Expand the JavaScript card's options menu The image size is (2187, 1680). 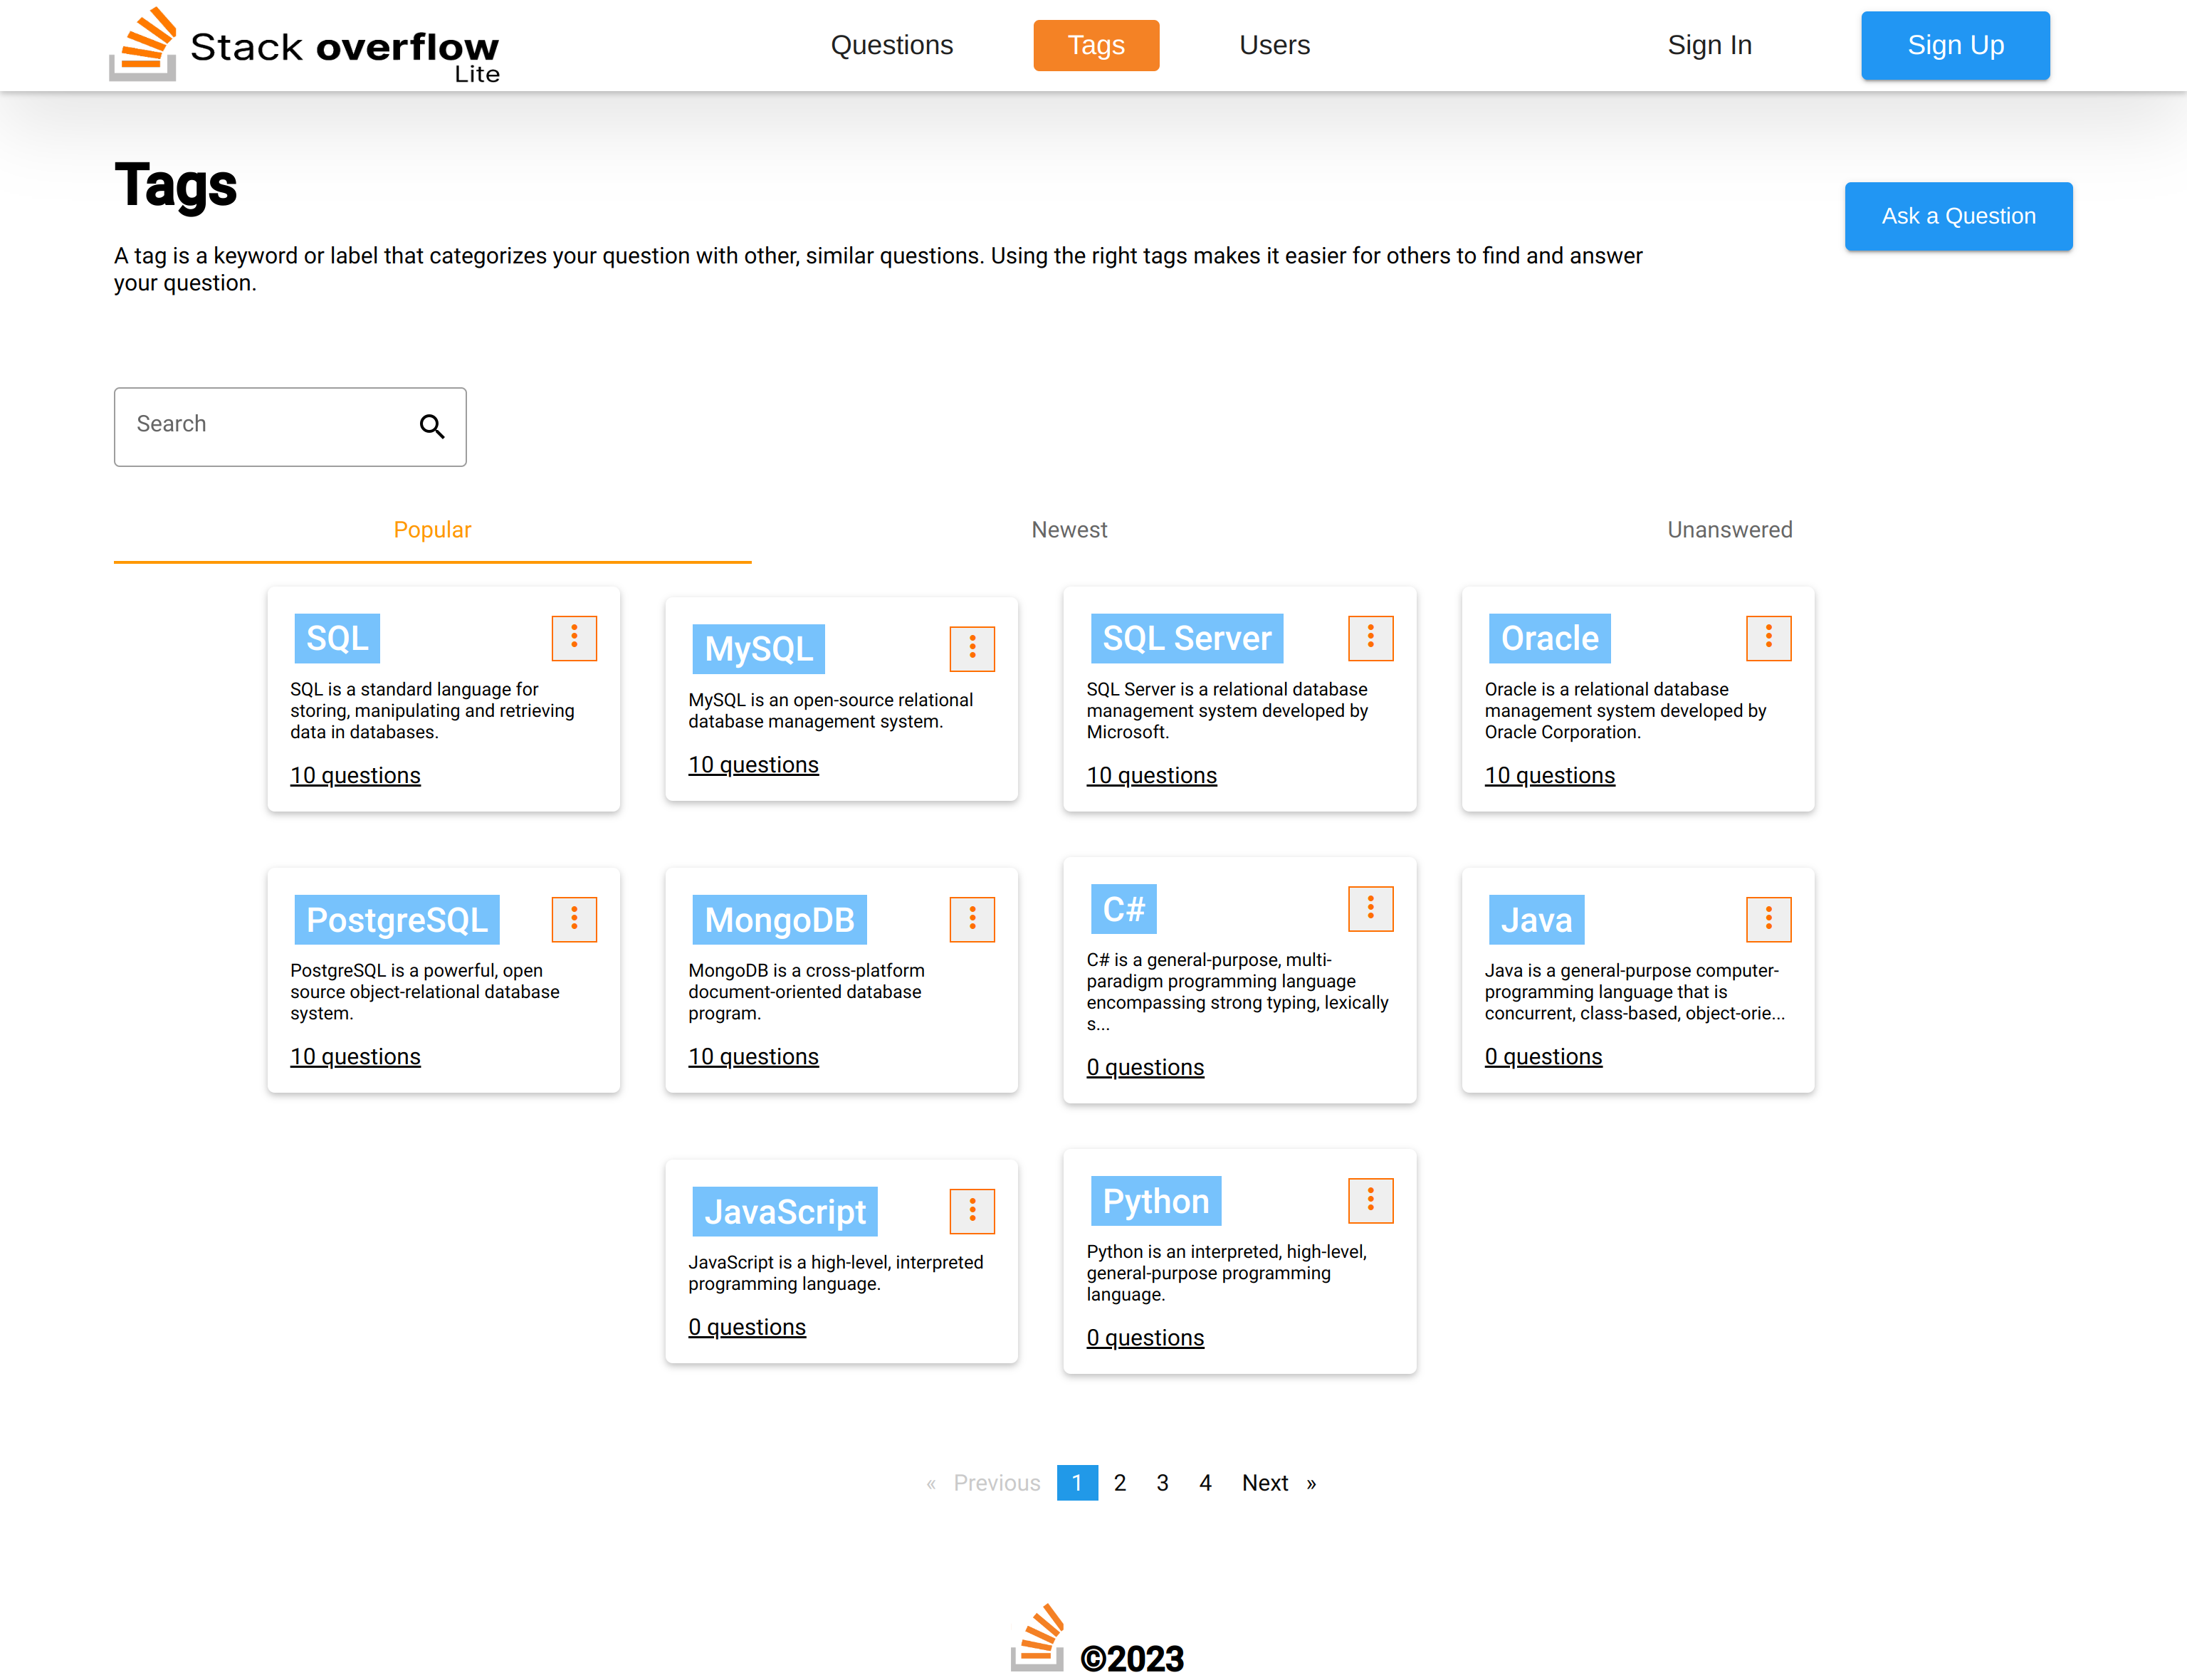[x=972, y=1211]
